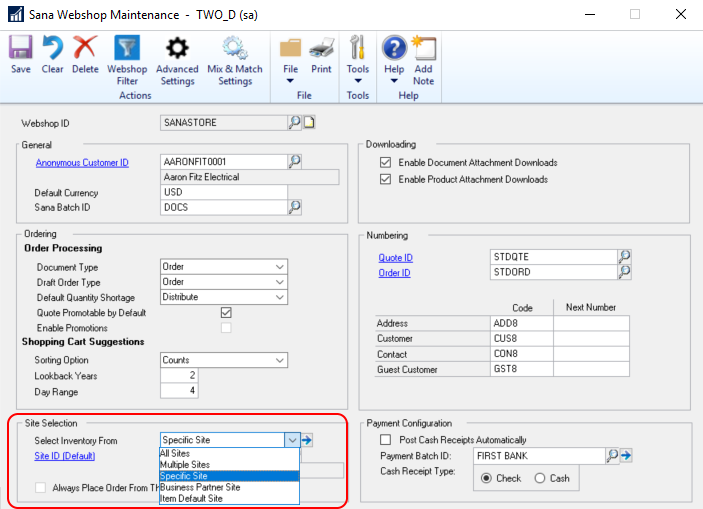Viewport: 703px width, 509px height.
Task: Click the note icon beside Webshop ID
Action: tap(309, 122)
